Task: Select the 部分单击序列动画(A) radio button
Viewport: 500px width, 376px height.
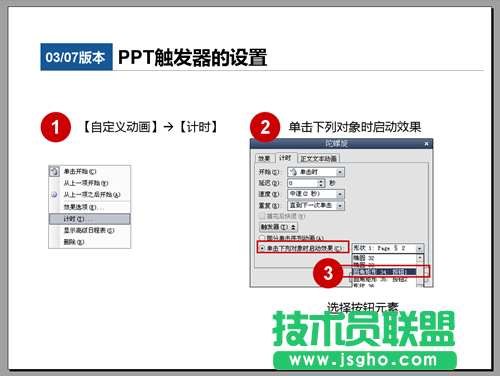Action: 262,238
